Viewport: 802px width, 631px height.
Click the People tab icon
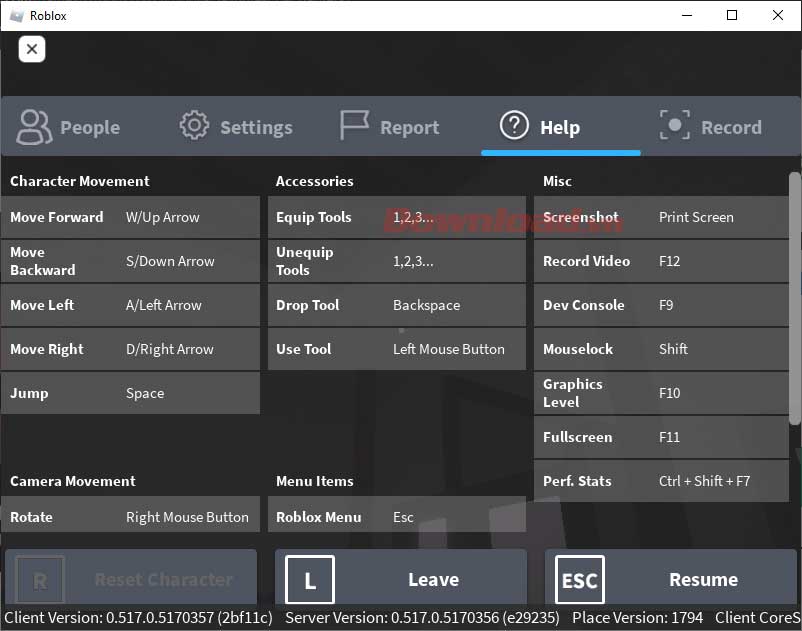point(34,127)
